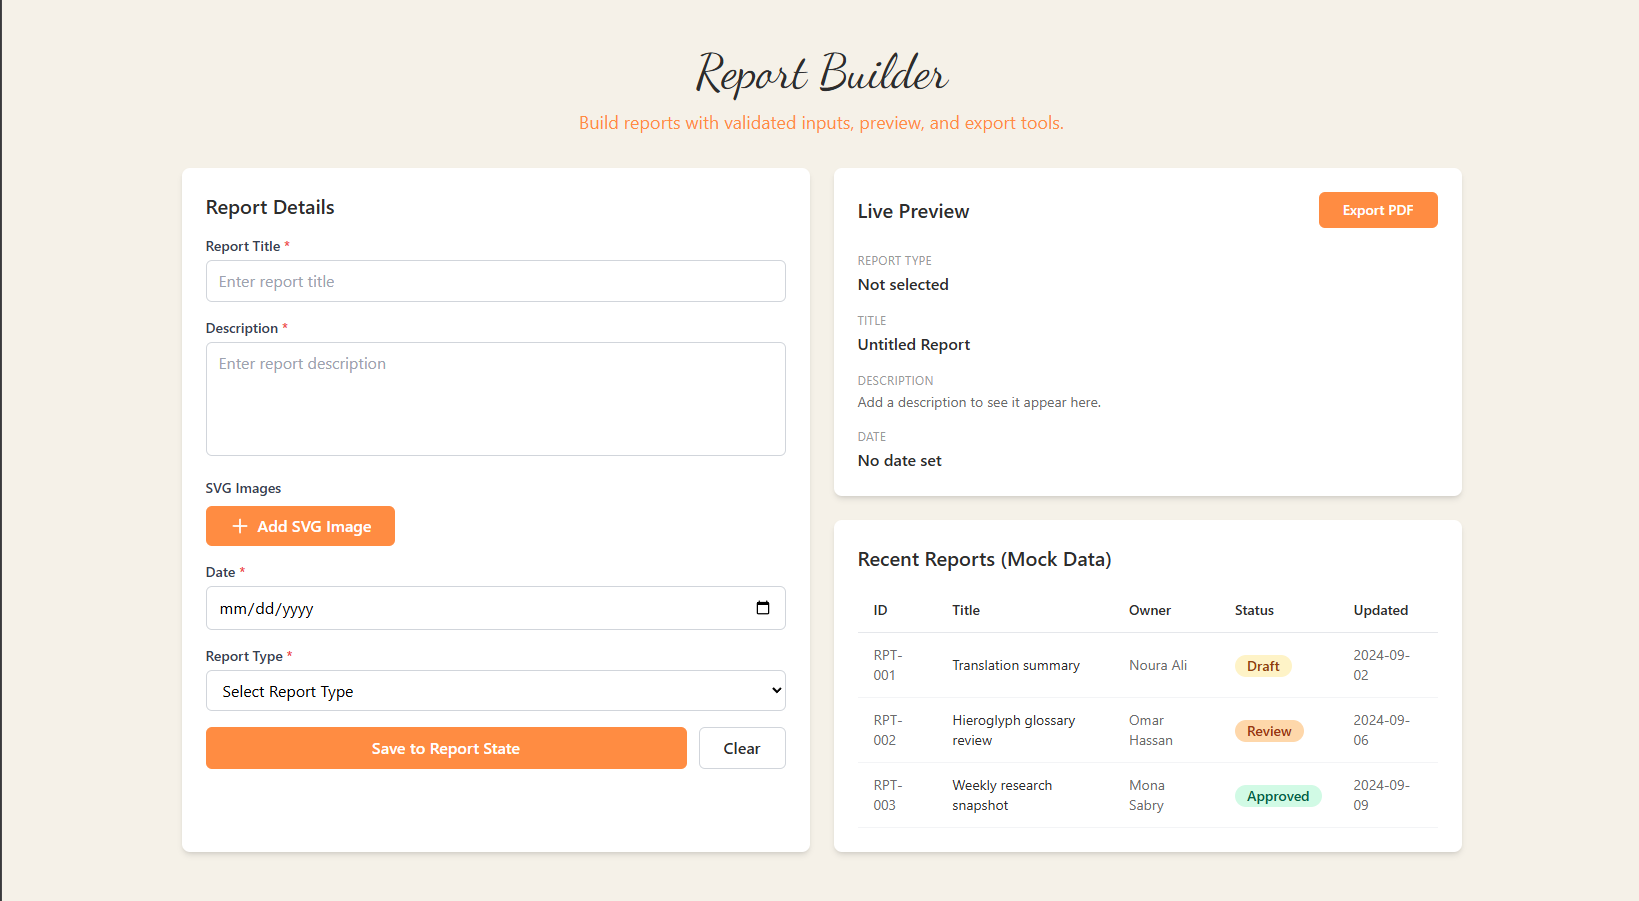Click the Untitled Report preview title

914,344
